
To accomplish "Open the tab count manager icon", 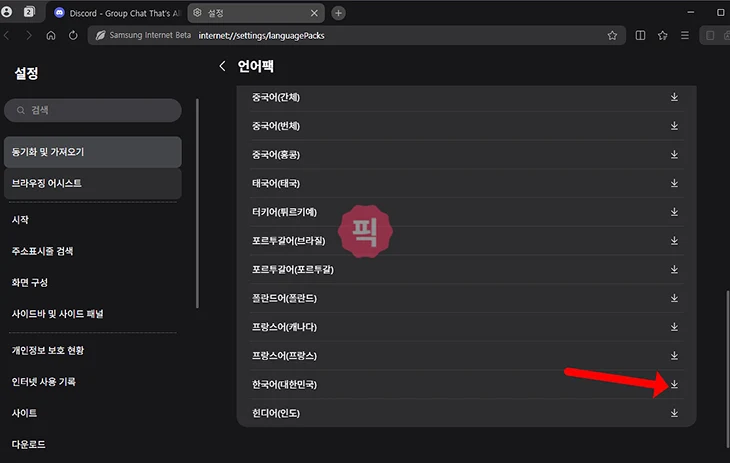I will (29, 12).
